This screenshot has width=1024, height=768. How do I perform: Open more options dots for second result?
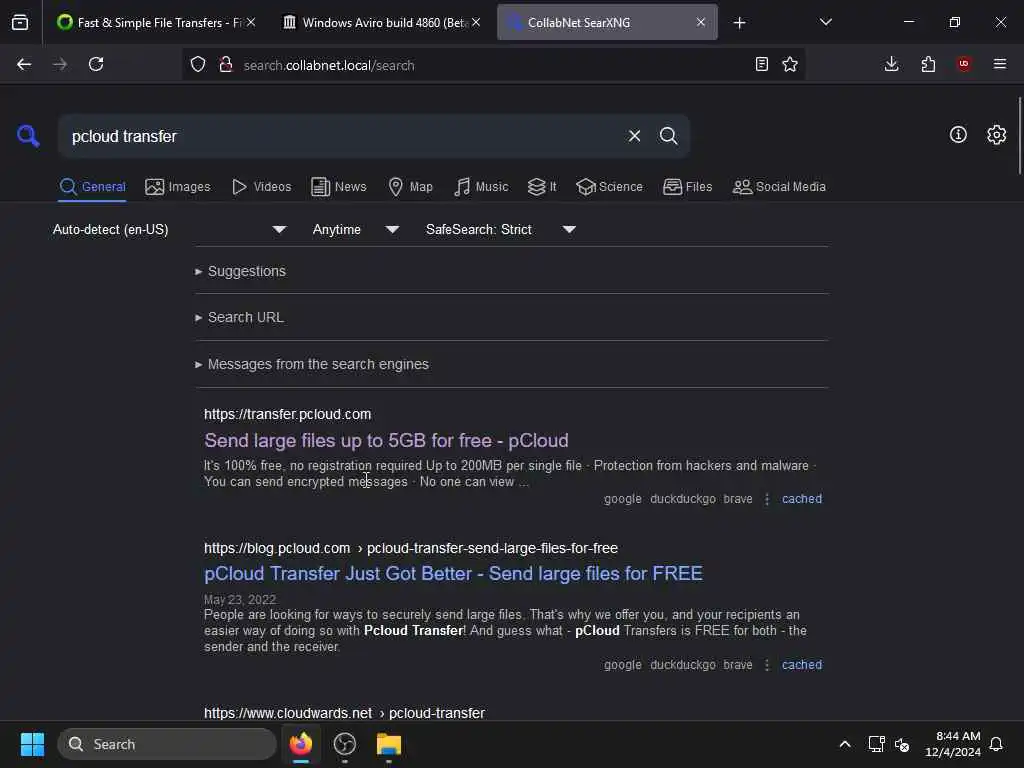pyautogui.click(x=767, y=665)
